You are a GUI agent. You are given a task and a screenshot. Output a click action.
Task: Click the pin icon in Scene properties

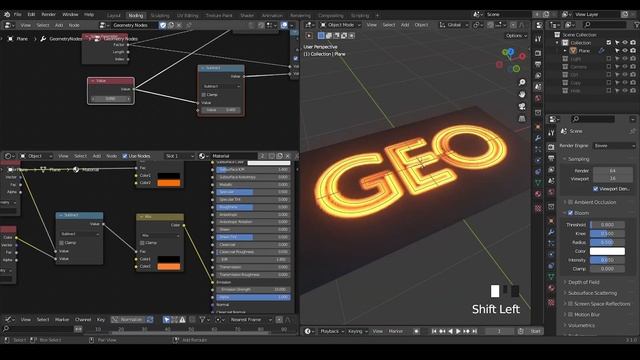632,131
